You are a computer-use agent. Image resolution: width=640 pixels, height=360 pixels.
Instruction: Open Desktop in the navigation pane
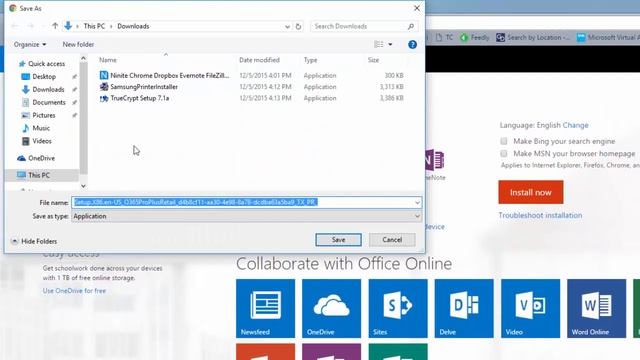[44, 77]
